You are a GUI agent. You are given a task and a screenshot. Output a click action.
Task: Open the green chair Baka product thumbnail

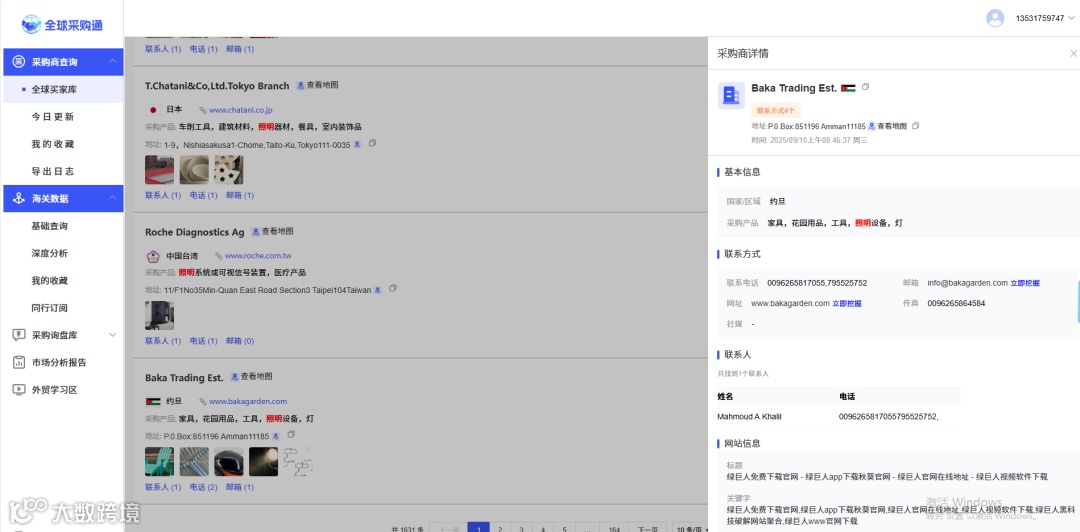point(159,462)
